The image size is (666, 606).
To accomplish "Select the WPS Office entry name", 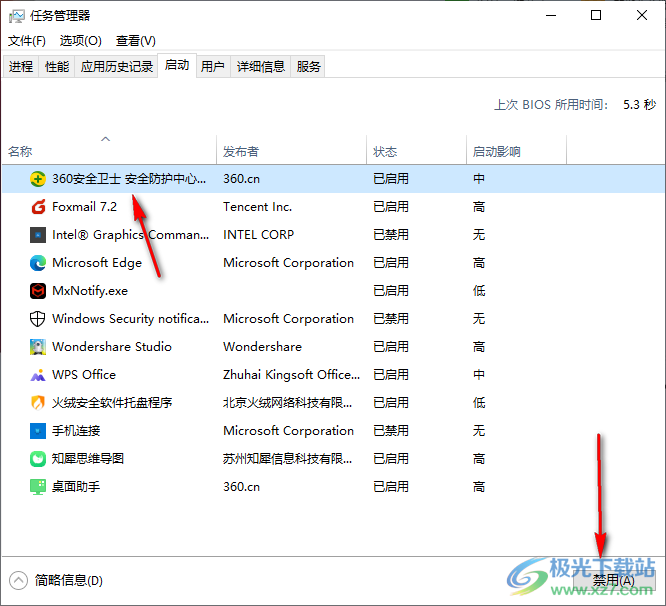I will pyautogui.click(x=84, y=375).
